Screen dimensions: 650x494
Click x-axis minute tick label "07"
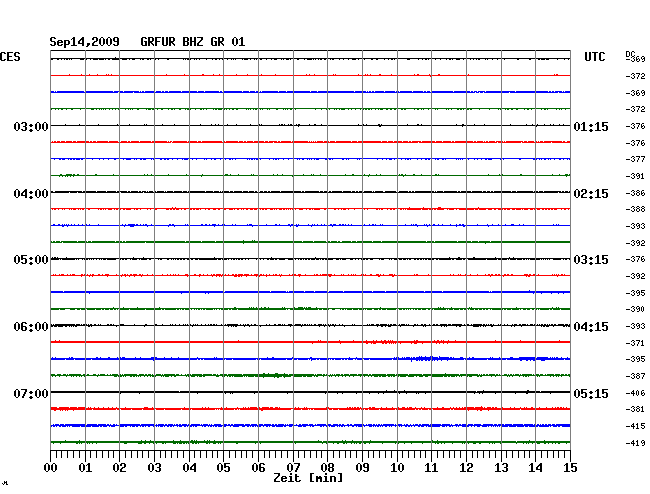pos(293,468)
